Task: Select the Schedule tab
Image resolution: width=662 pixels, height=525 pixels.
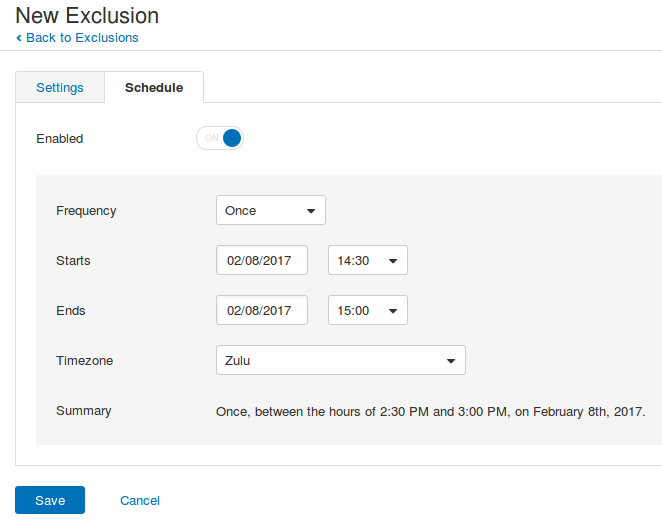Action: coord(154,87)
